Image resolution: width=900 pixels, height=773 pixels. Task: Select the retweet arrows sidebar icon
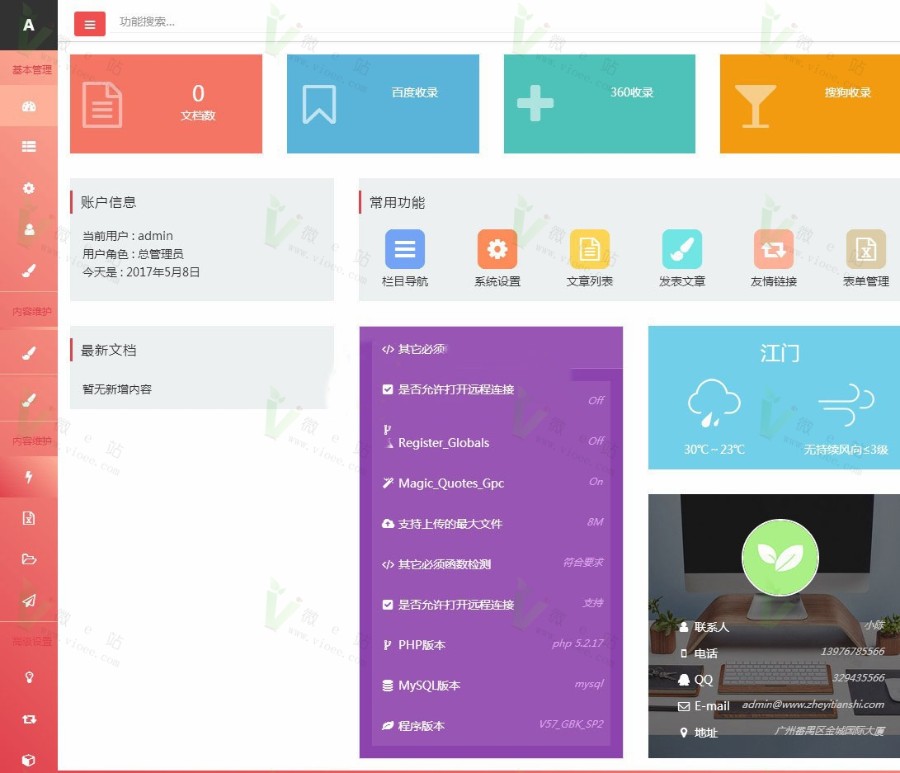click(x=29, y=718)
